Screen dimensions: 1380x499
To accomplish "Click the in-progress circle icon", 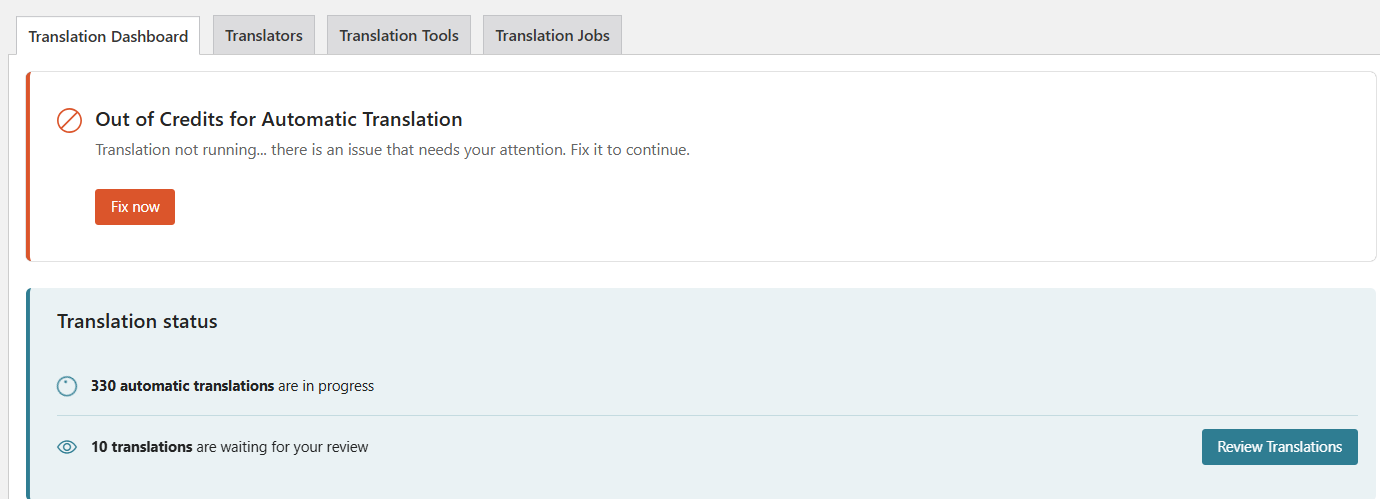I will 67,386.
